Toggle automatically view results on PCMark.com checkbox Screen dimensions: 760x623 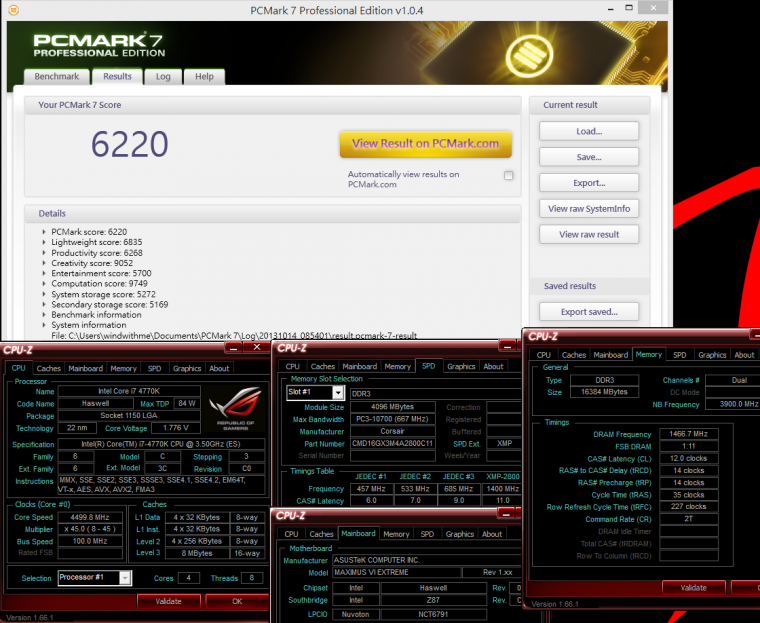(508, 176)
